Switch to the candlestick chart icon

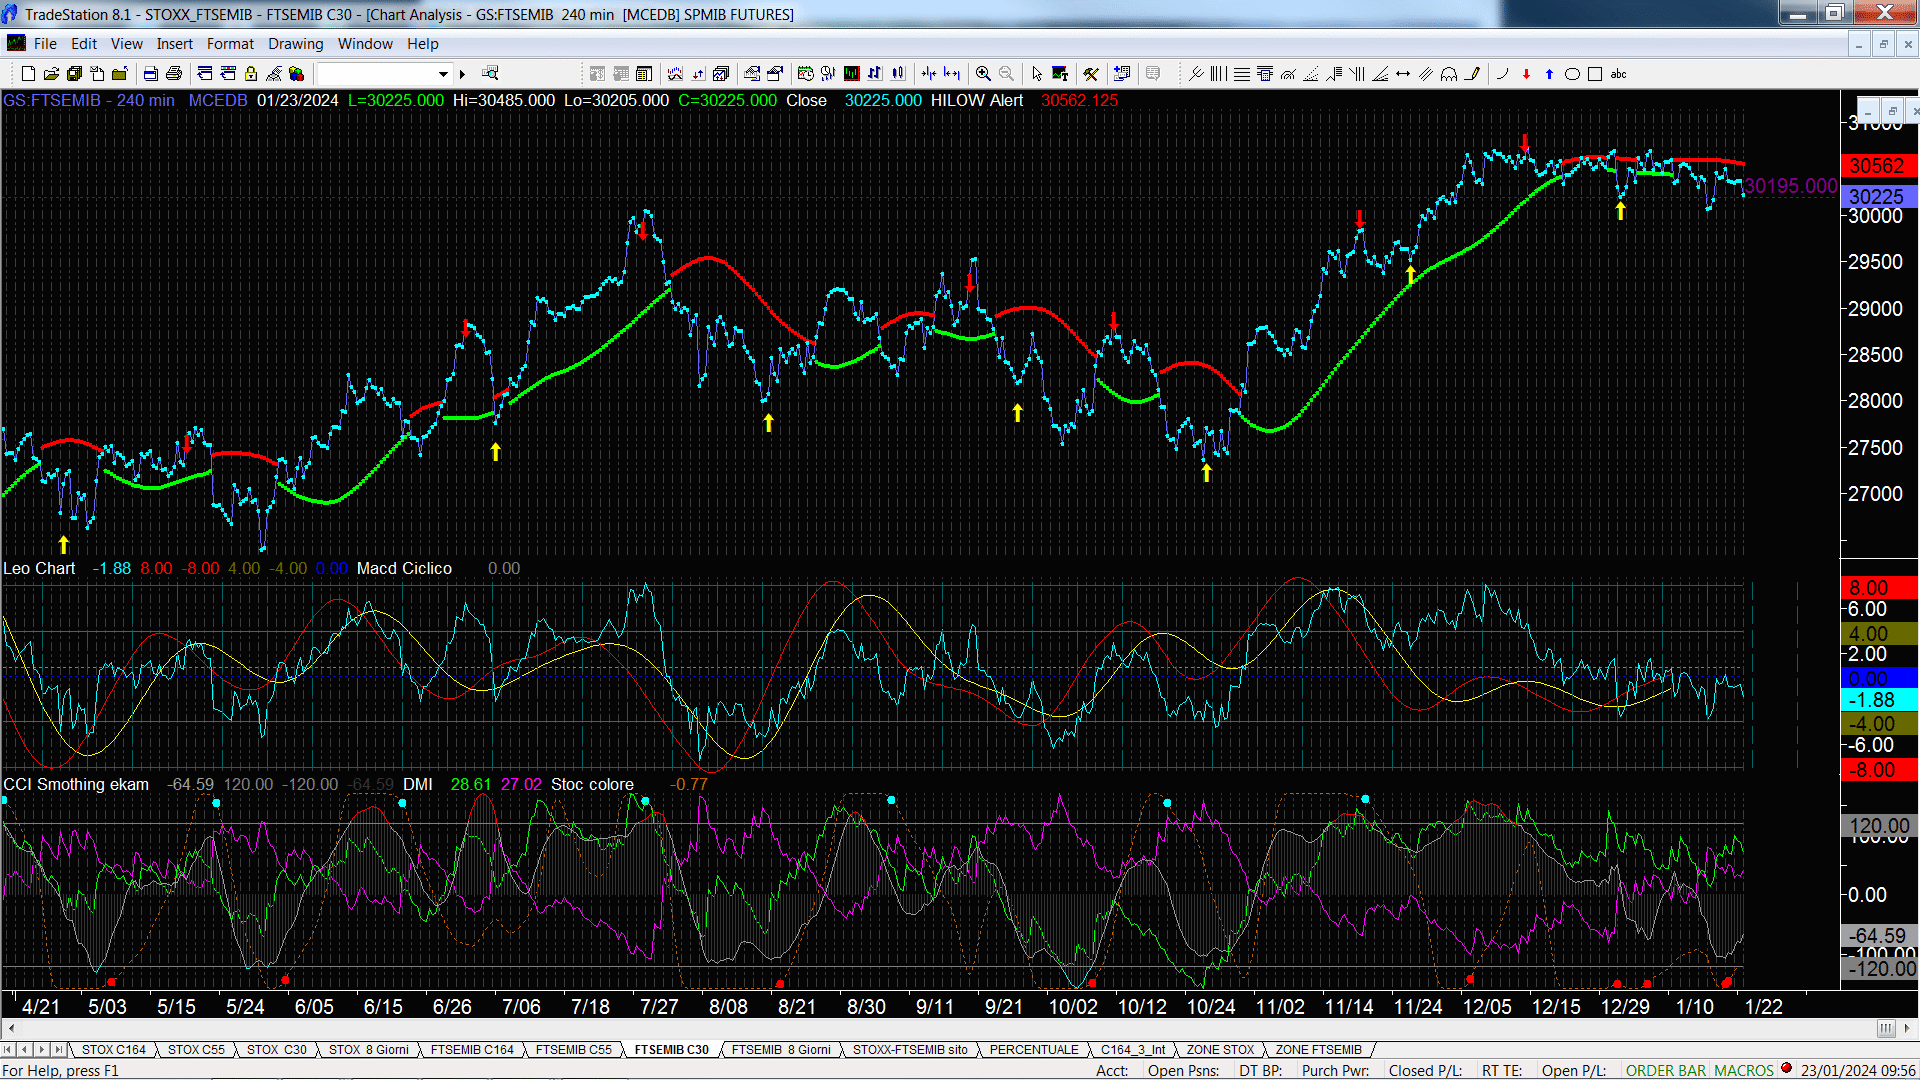tap(898, 74)
